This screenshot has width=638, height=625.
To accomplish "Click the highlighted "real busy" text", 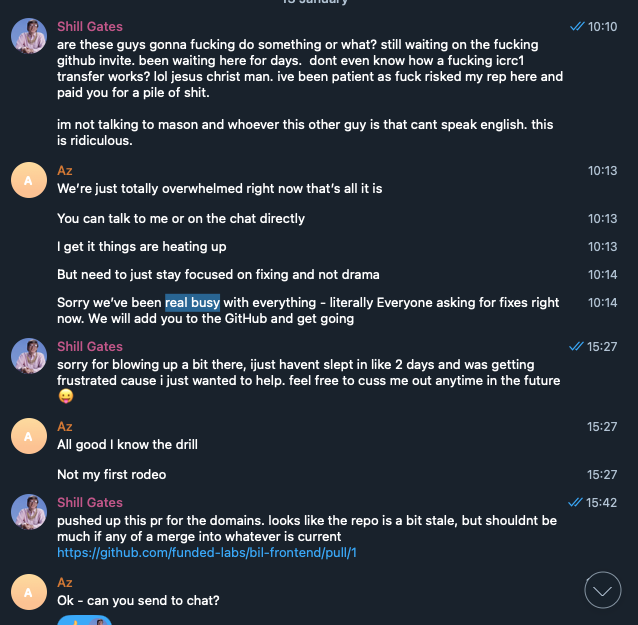I will point(192,303).
